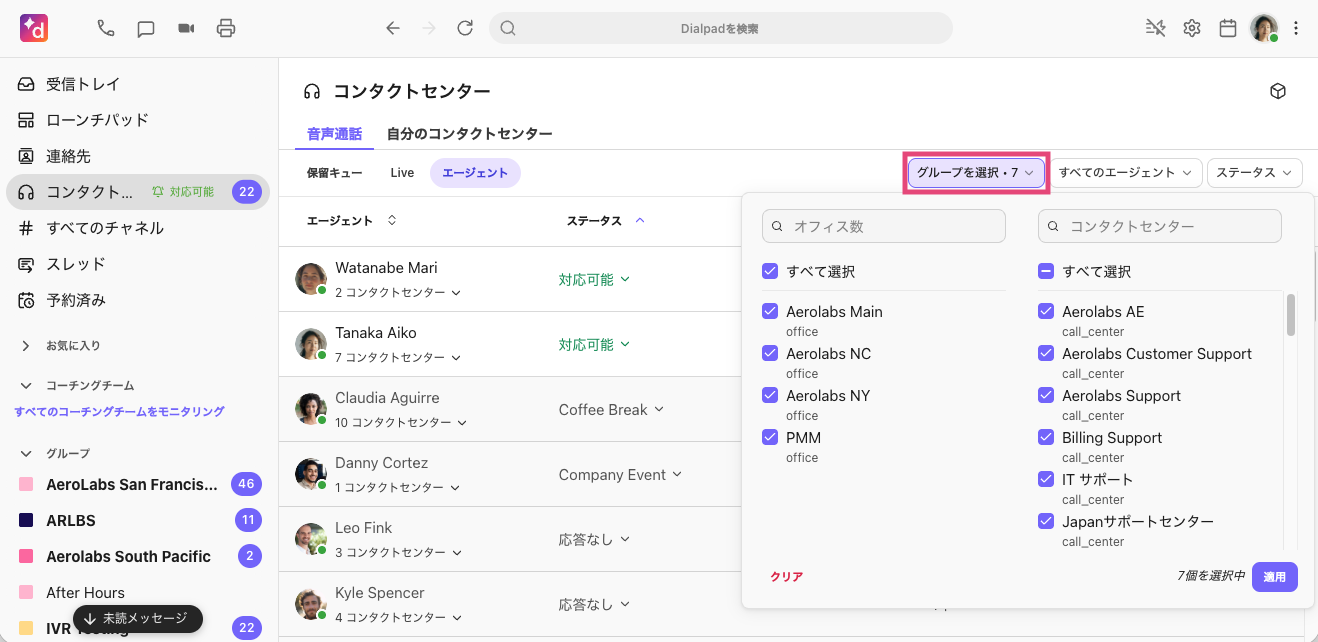Start a video meeting via camera icon
This screenshot has width=1318, height=642.
click(186, 28)
